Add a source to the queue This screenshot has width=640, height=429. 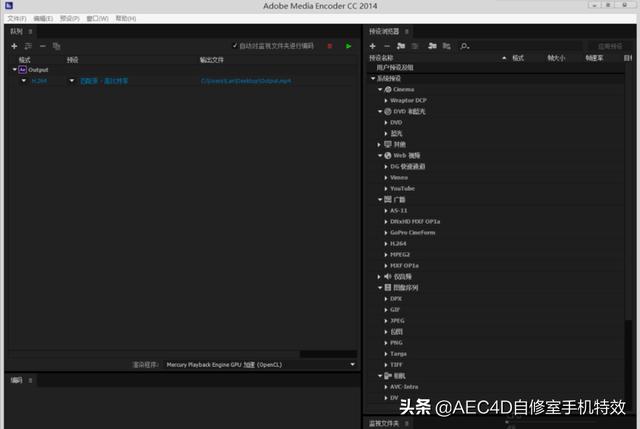click(14, 46)
